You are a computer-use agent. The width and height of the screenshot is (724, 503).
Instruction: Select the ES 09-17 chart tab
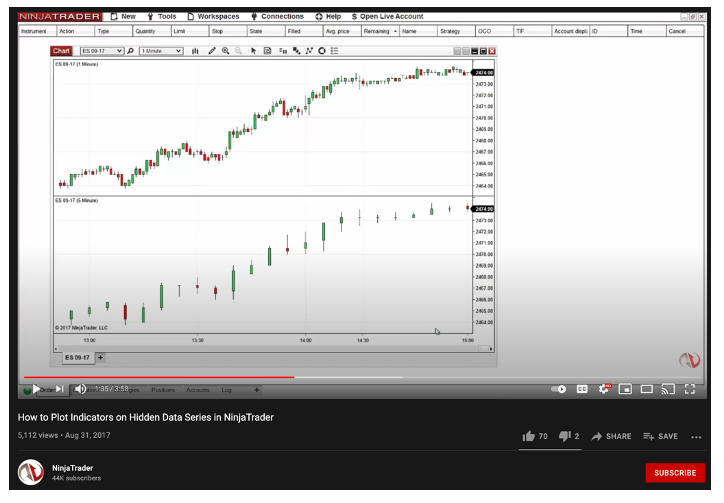78,358
